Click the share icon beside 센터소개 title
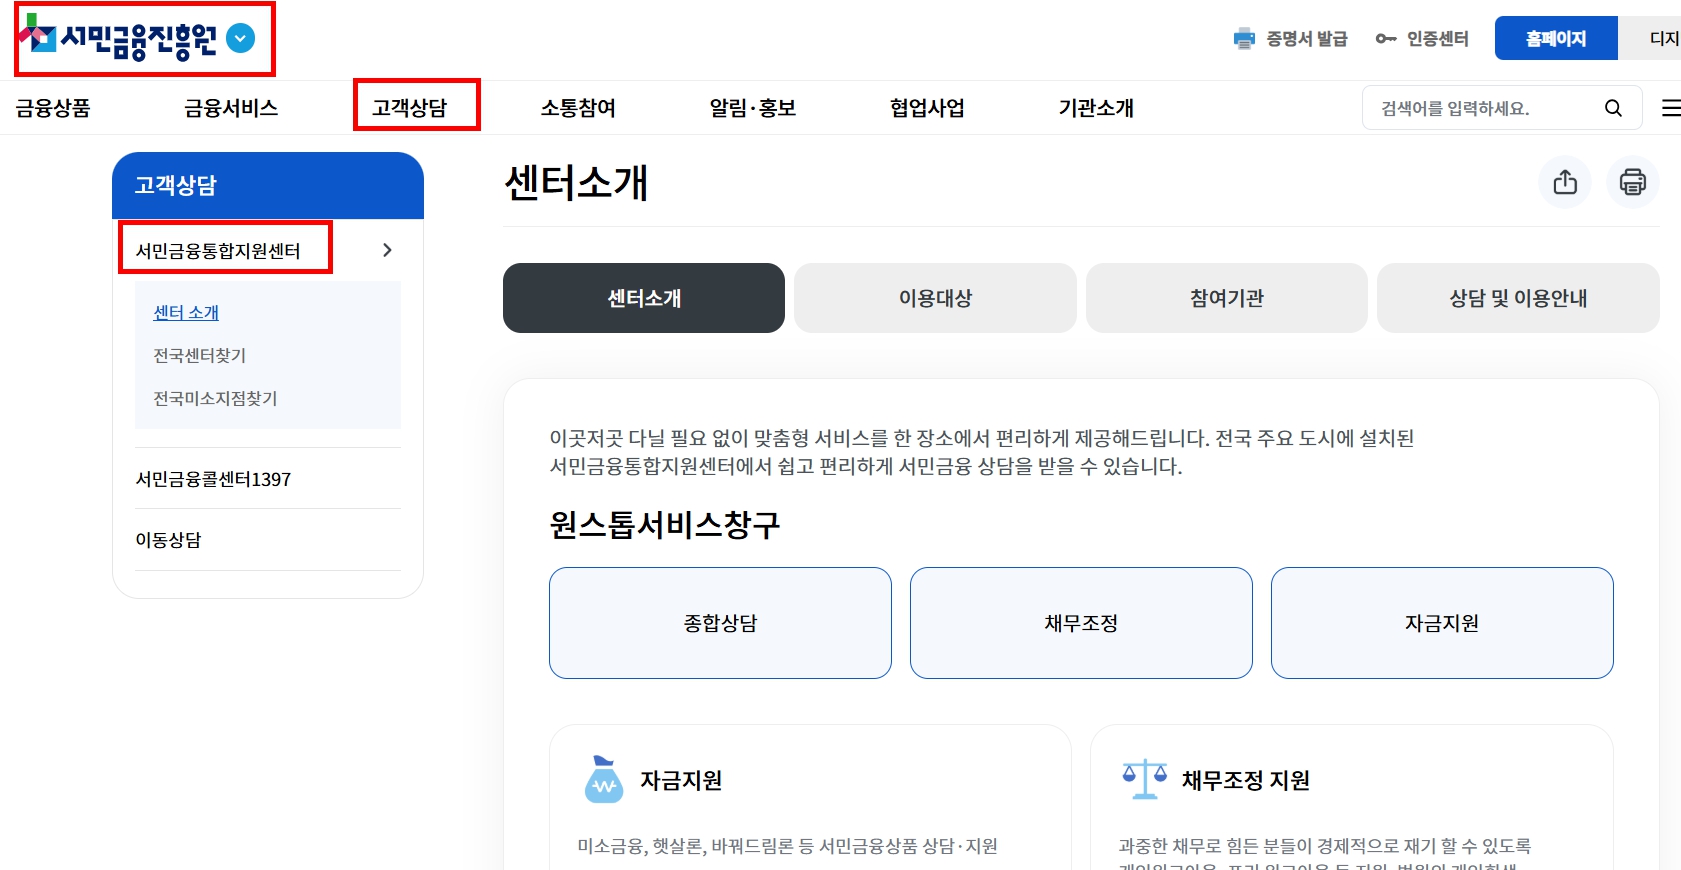 click(x=1565, y=182)
